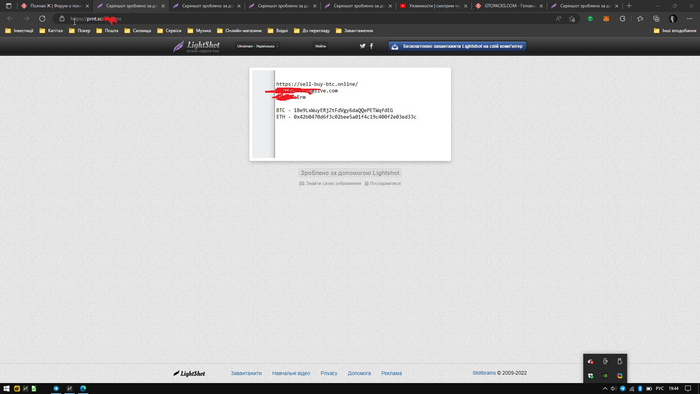700x394 pixels.
Task: Open Edge browser from taskbar
Action: [83, 389]
